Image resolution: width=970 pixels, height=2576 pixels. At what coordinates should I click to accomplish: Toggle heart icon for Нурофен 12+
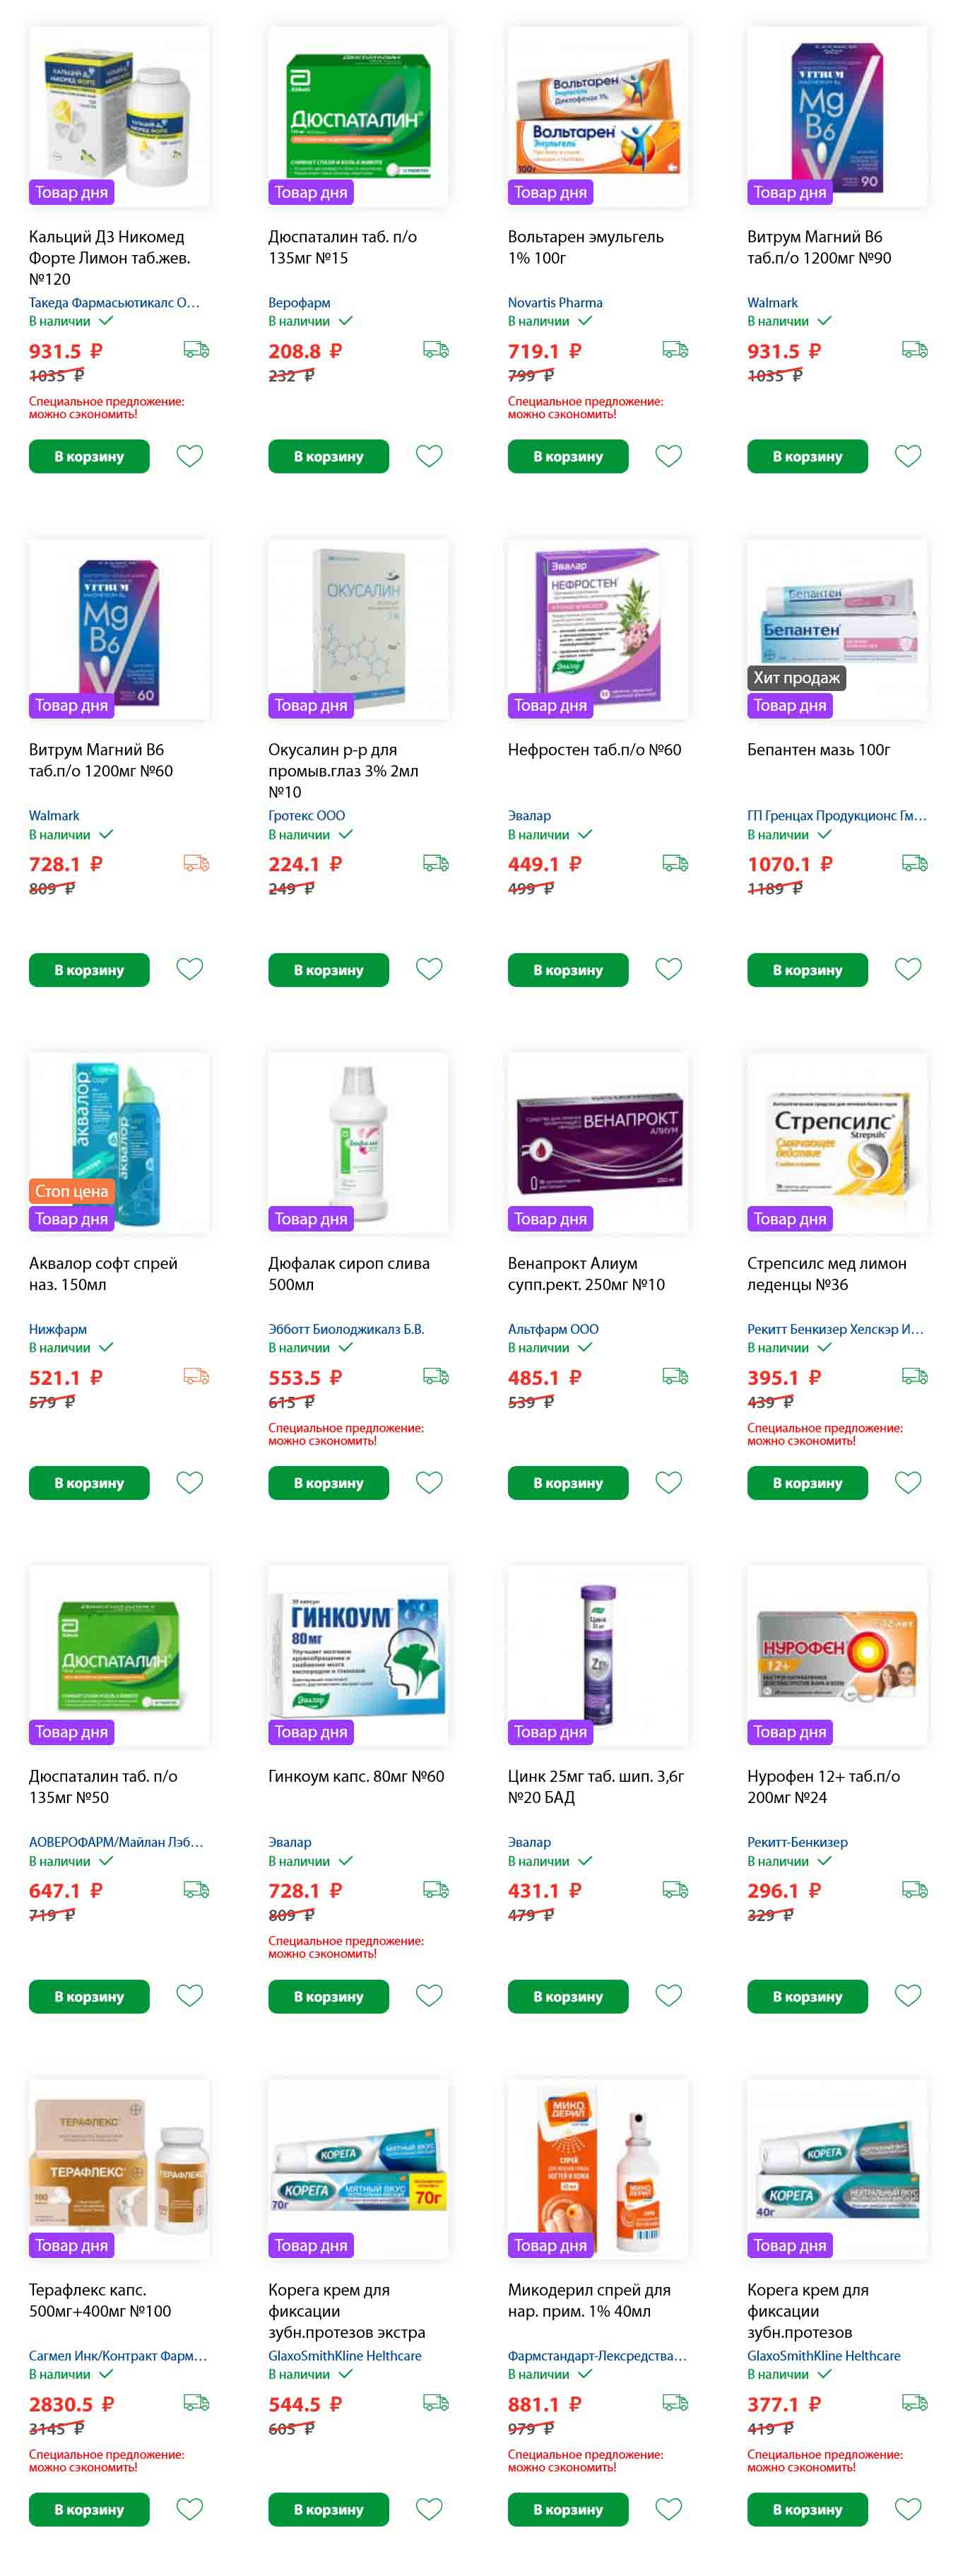click(x=908, y=1995)
